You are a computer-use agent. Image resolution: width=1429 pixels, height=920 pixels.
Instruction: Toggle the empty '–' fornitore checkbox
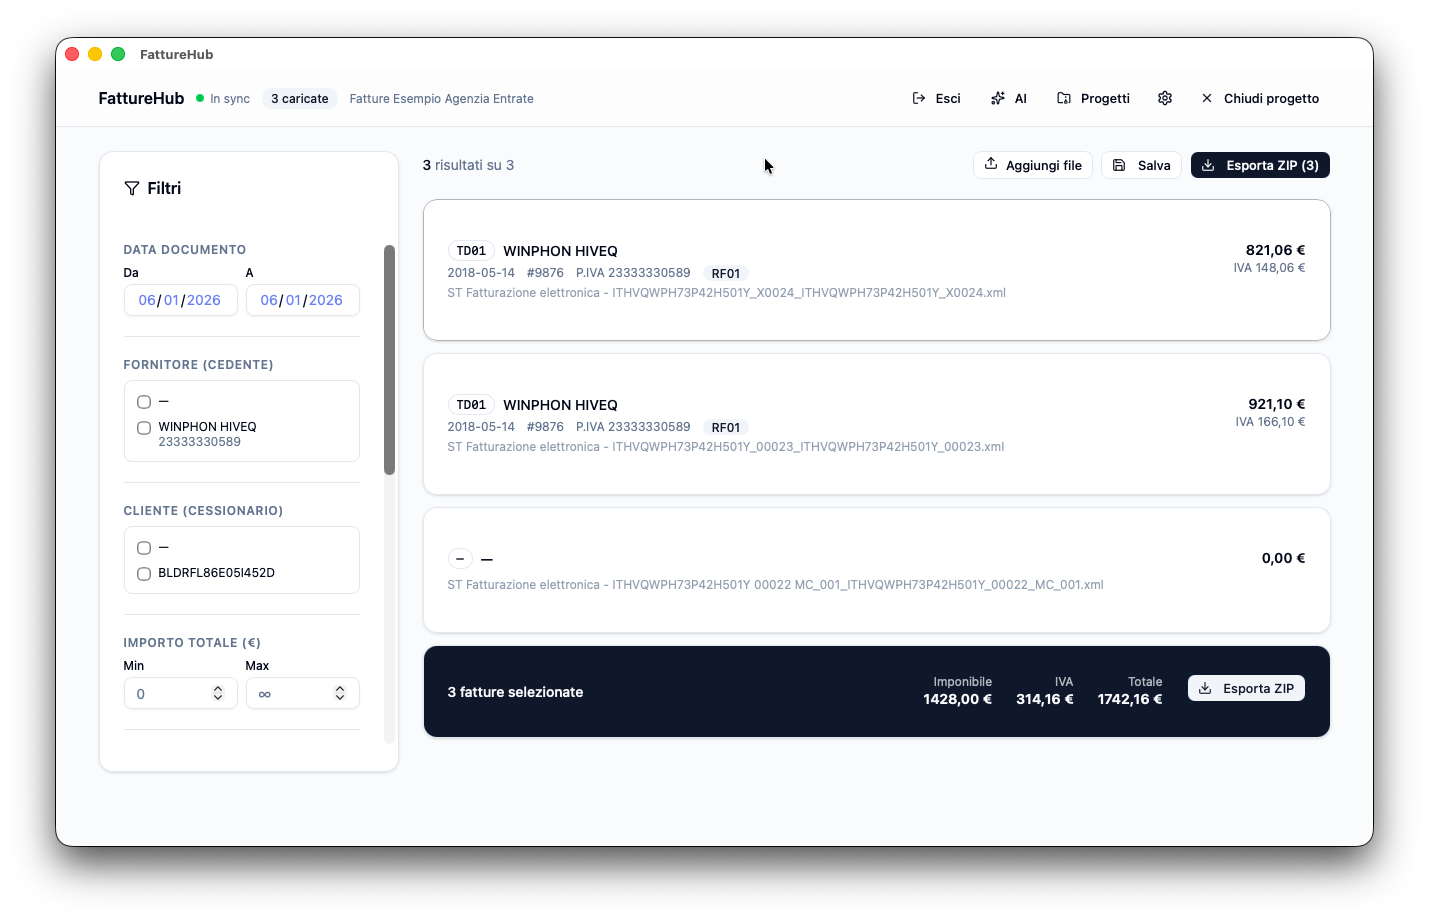[144, 402]
